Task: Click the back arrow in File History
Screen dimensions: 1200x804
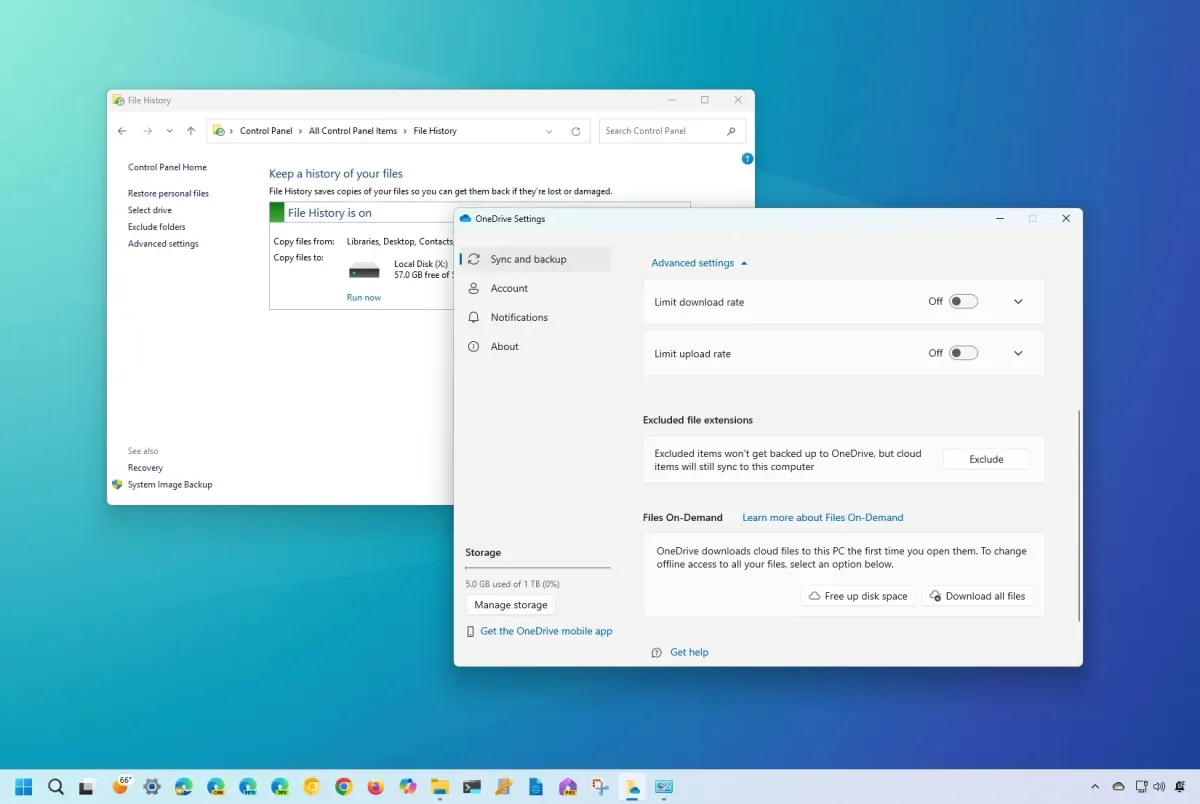Action: coord(122,131)
